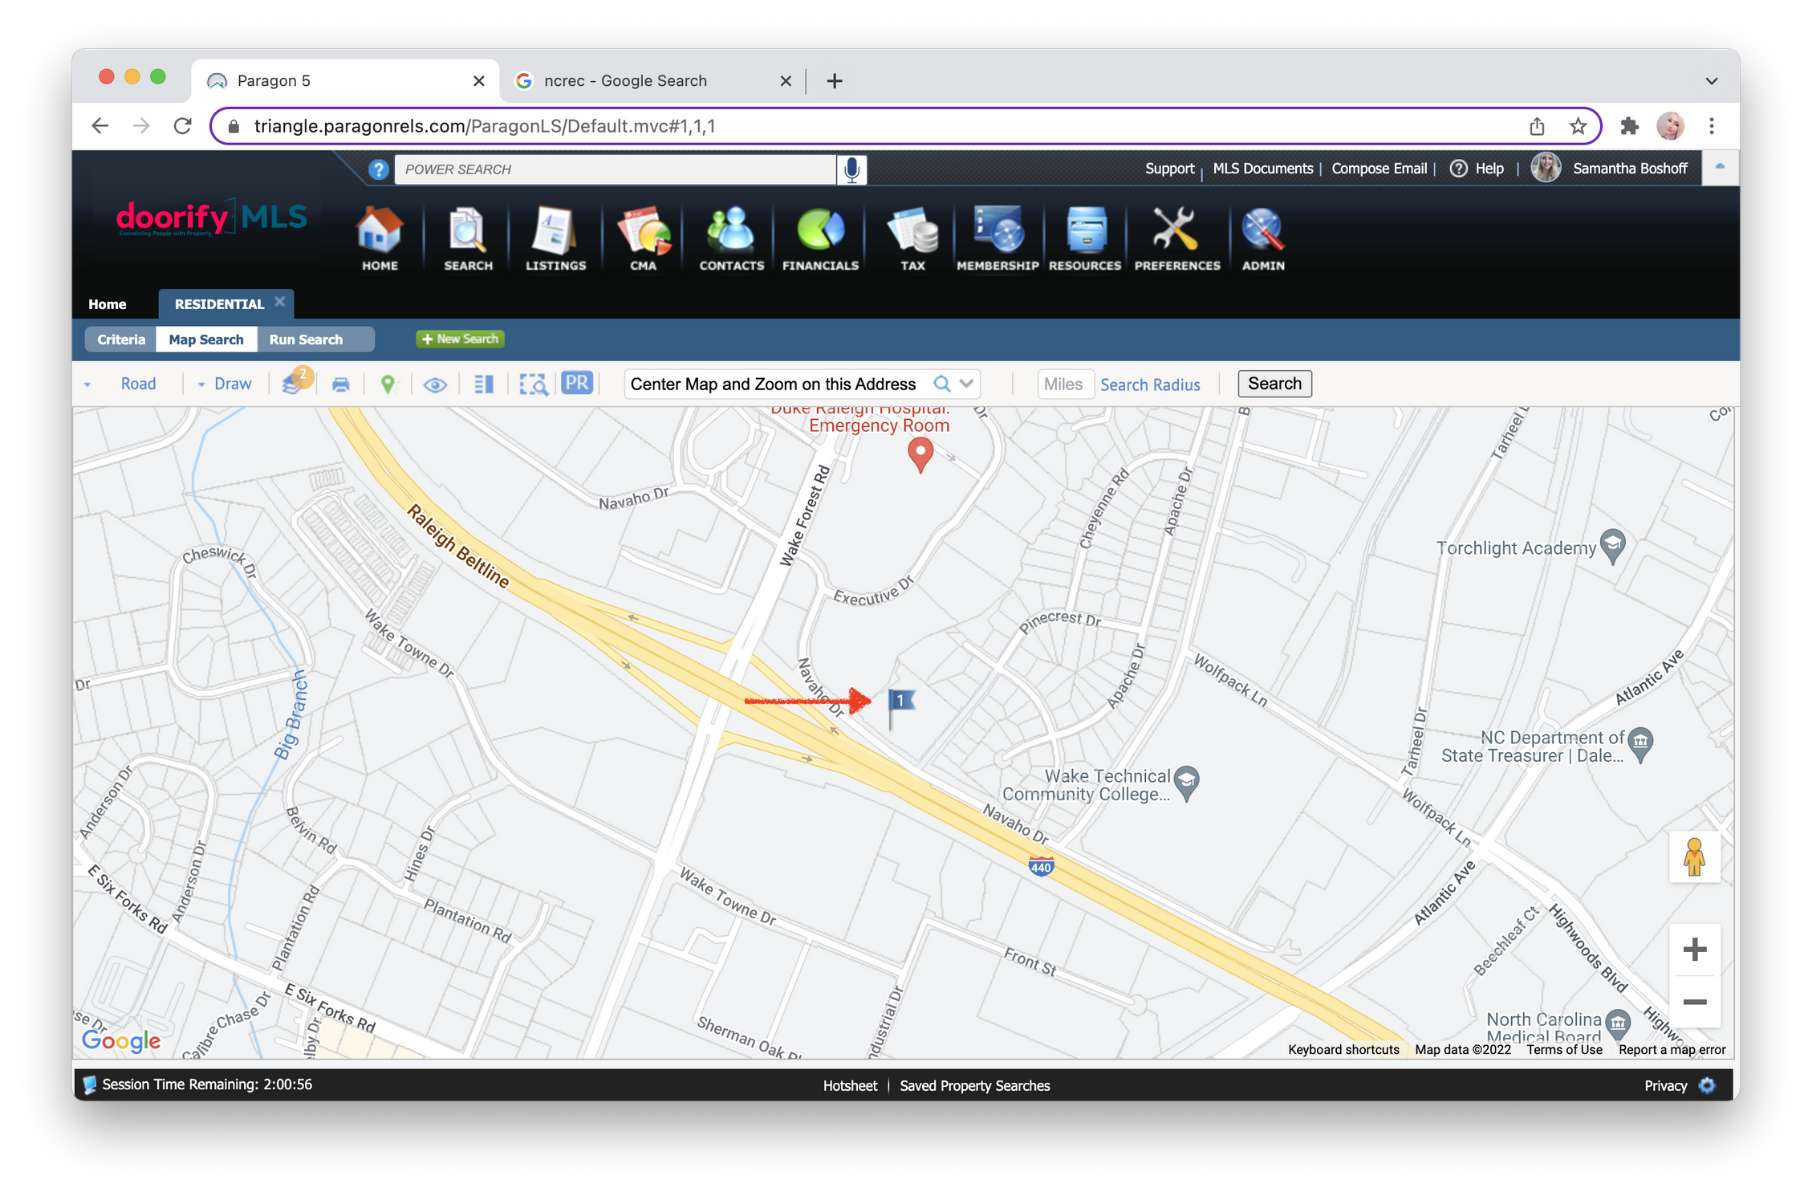Viewport: 1813px width, 1197px height.
Task: Expand the address box dropdown arrow
Action: [967, 384]
